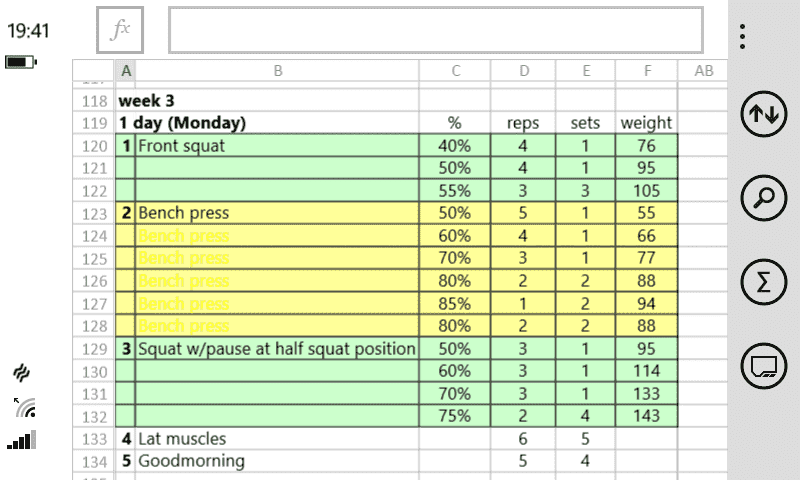Tap the battery status icon
Screen dimensions: 800x480
pos(20,62)
